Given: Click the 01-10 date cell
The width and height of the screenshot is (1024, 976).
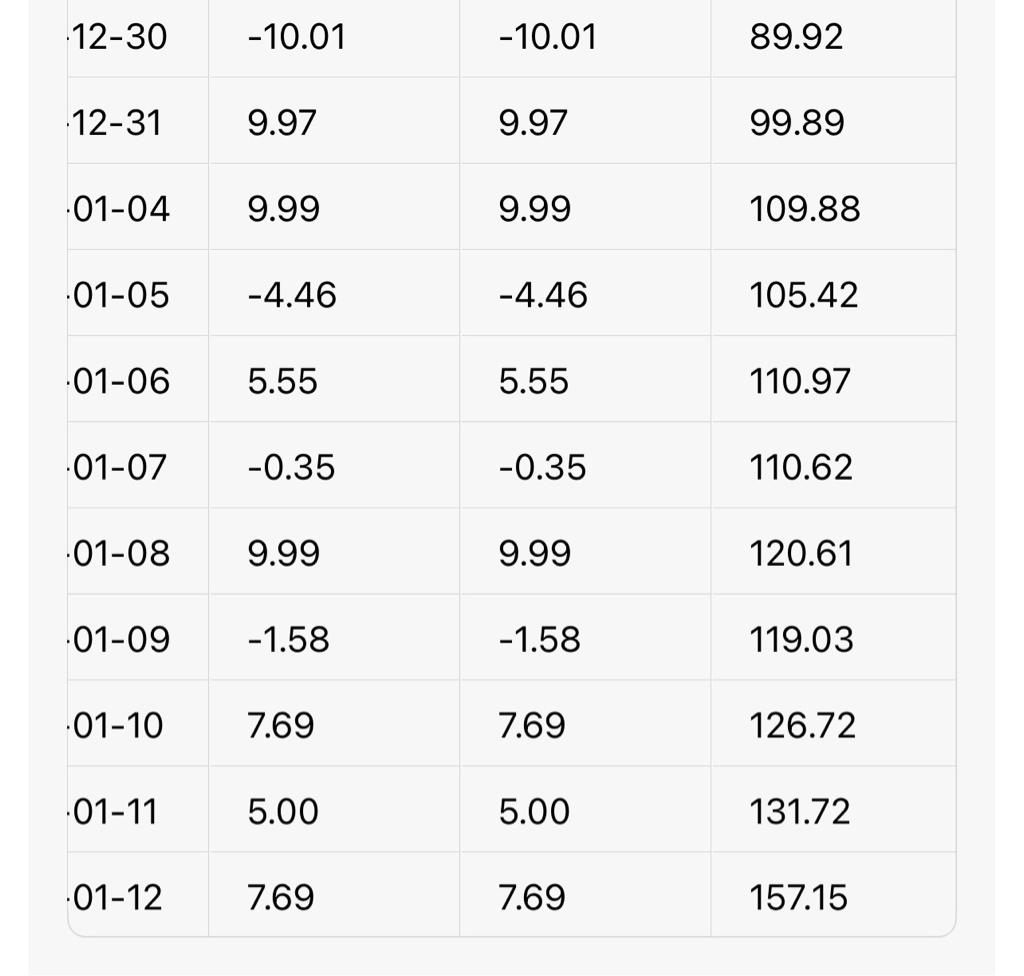Looking at the screenshot, I should pyautogui.click(x=118, y=725).
